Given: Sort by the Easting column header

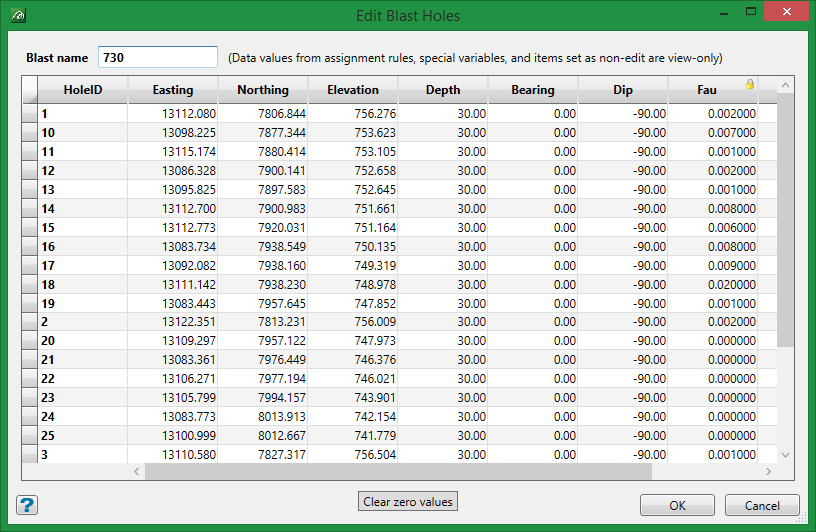Looking at the screenshot, I should pos(173,90).
